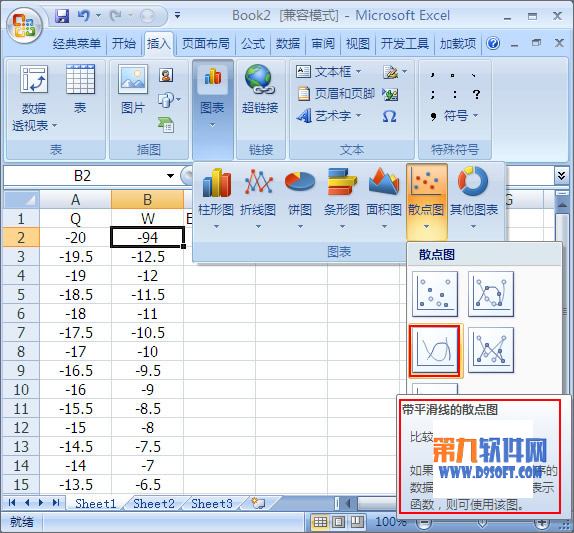Select cell A3 with -19.5
This screenshot has height=533, width=574.
(75, 257)
